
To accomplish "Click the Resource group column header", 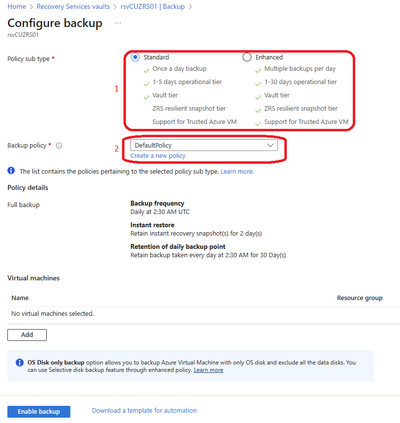I will pos(360,298).
